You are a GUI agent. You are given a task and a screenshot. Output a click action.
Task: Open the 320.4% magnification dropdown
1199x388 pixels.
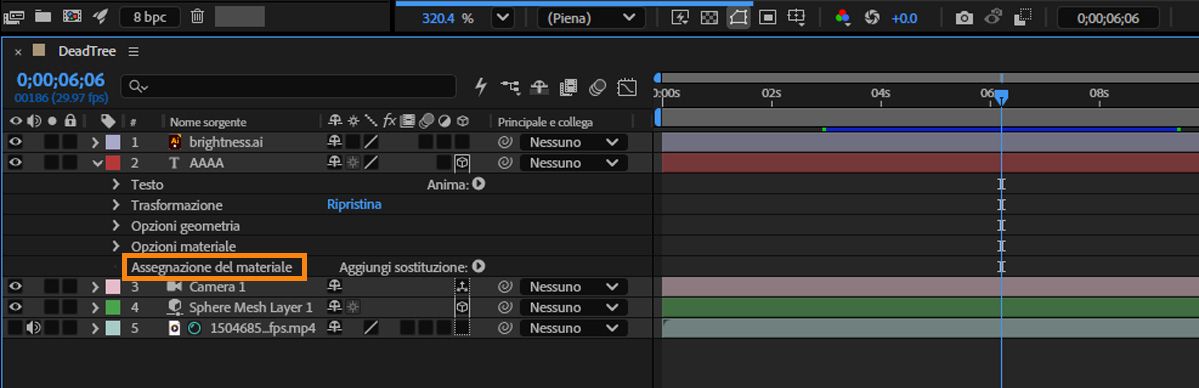[x=502, y=18]
